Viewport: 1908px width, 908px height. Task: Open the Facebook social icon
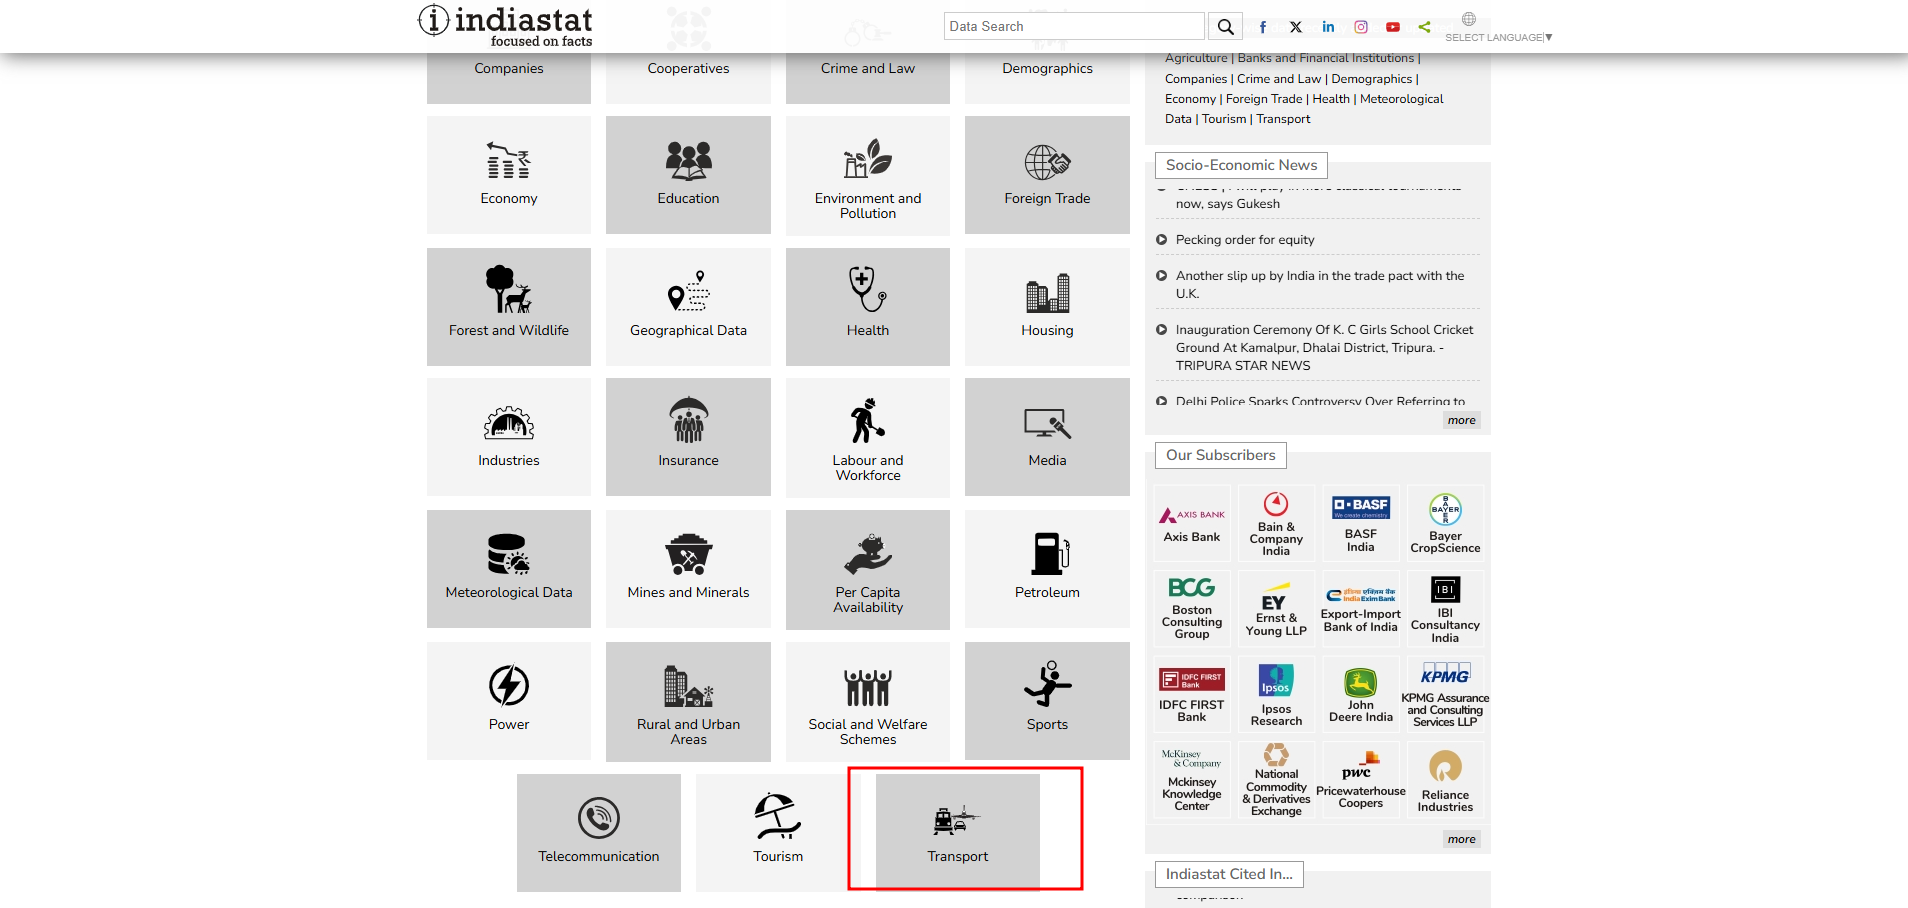point(1263,27)
